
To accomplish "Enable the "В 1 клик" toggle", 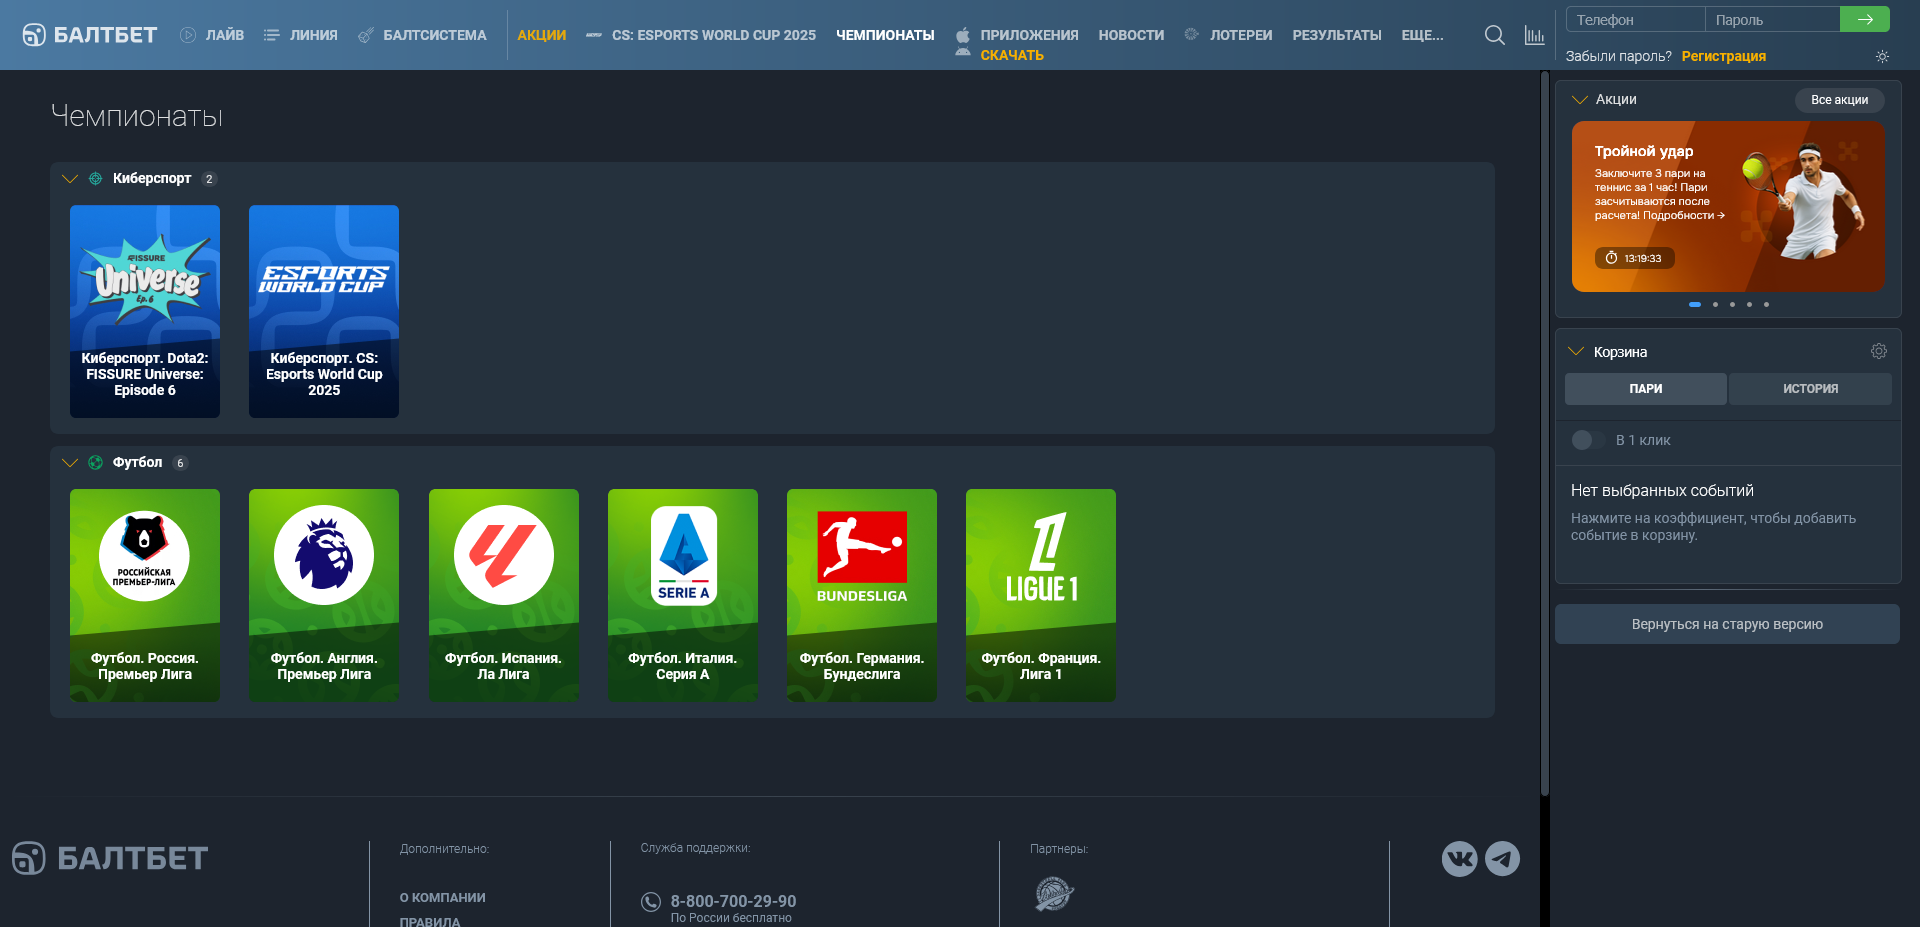I will click(x=1587, y=440).
